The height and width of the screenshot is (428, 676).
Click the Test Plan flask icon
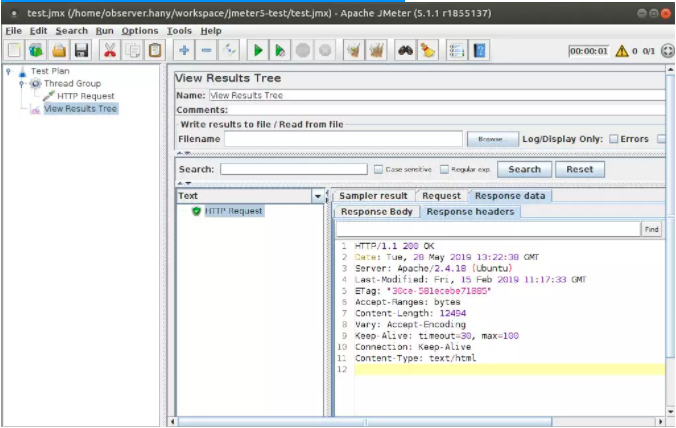coord(22,72)
